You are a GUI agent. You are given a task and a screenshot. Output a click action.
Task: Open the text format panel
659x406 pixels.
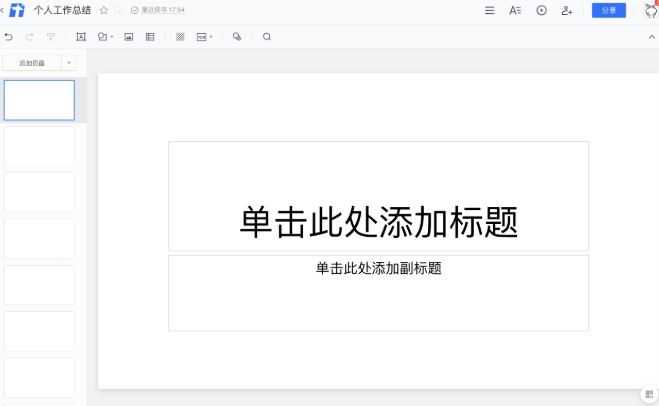515,11
